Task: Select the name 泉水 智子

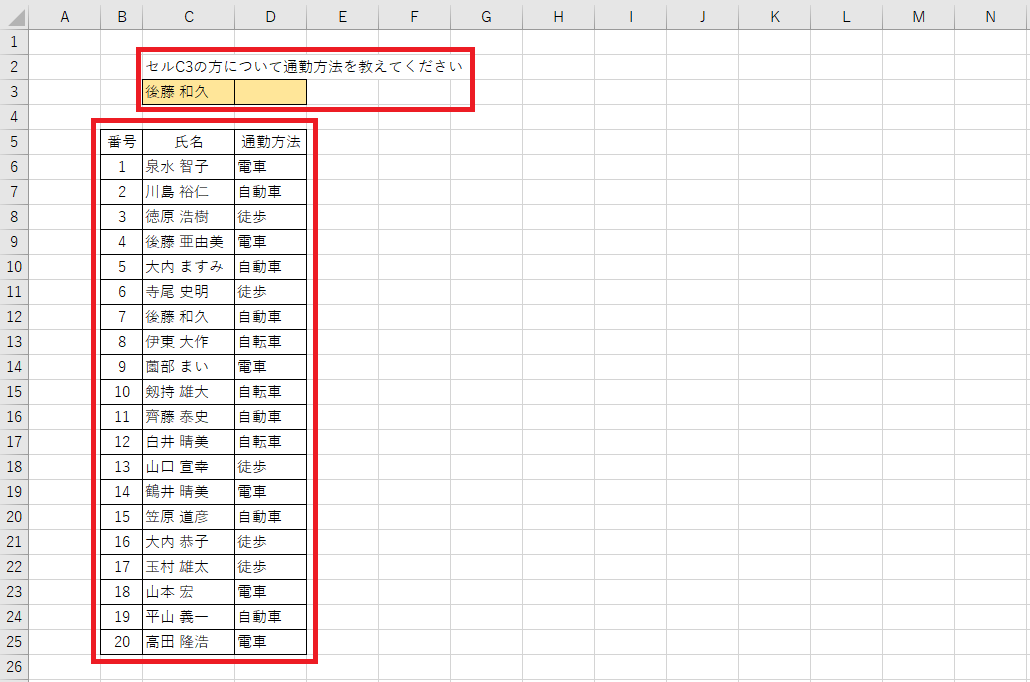Action: point(177,167)
